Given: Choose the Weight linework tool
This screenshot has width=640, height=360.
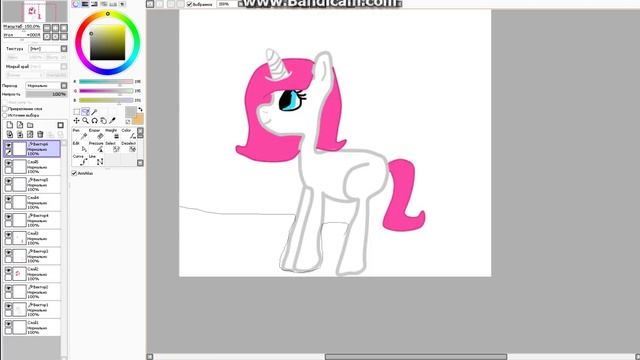Looking at the screenshot, I should 112,133.
